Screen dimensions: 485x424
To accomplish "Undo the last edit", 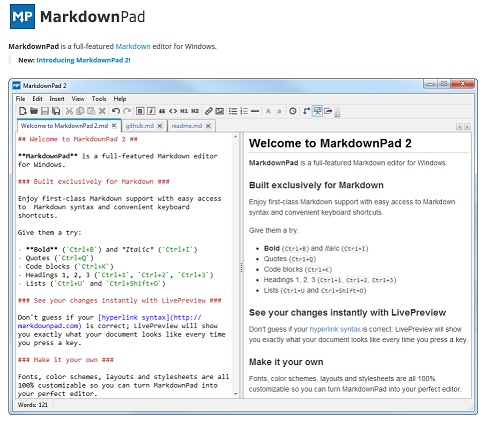I will [x=116, y=111].
